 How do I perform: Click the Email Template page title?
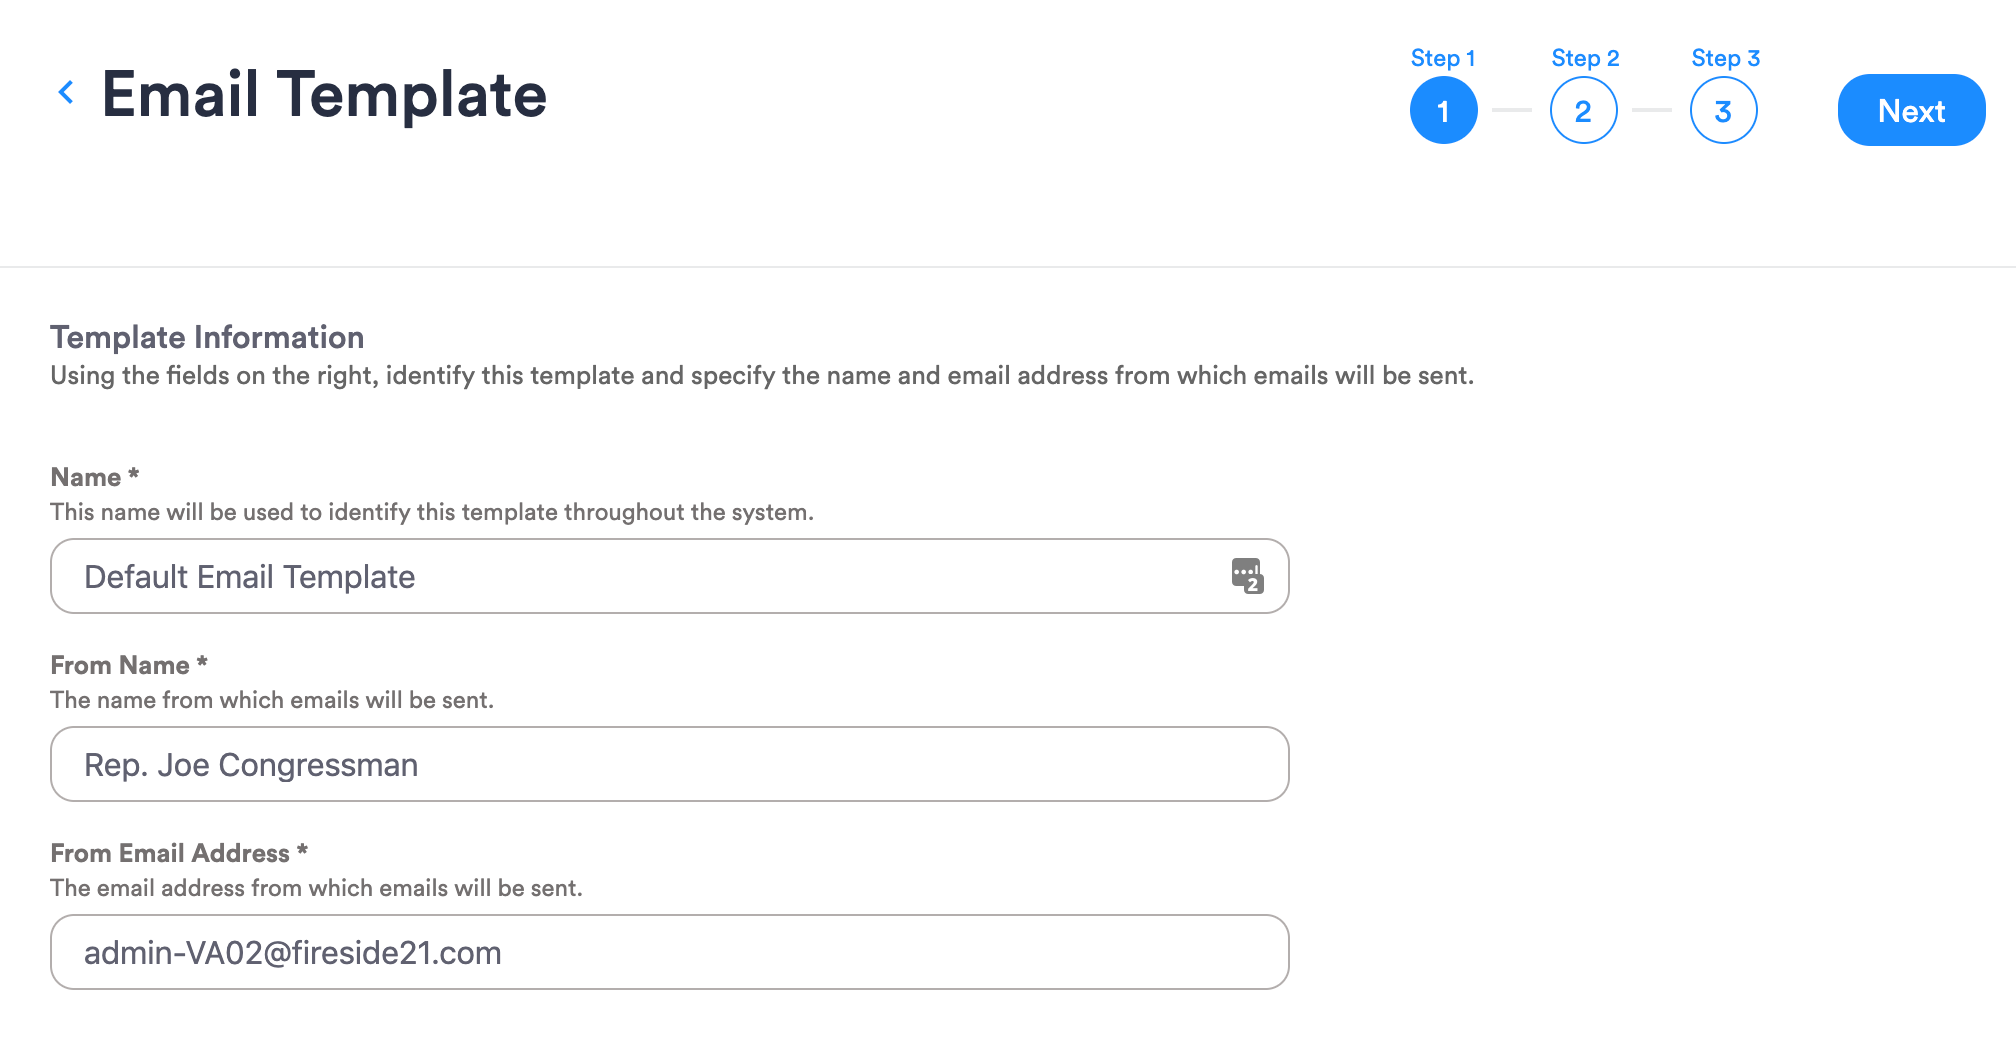point(324,95)
